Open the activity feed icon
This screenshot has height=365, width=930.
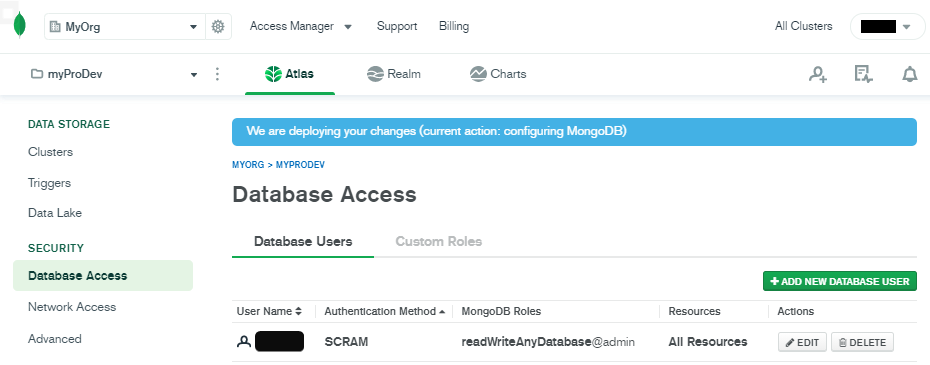click(x=863, y=74)
